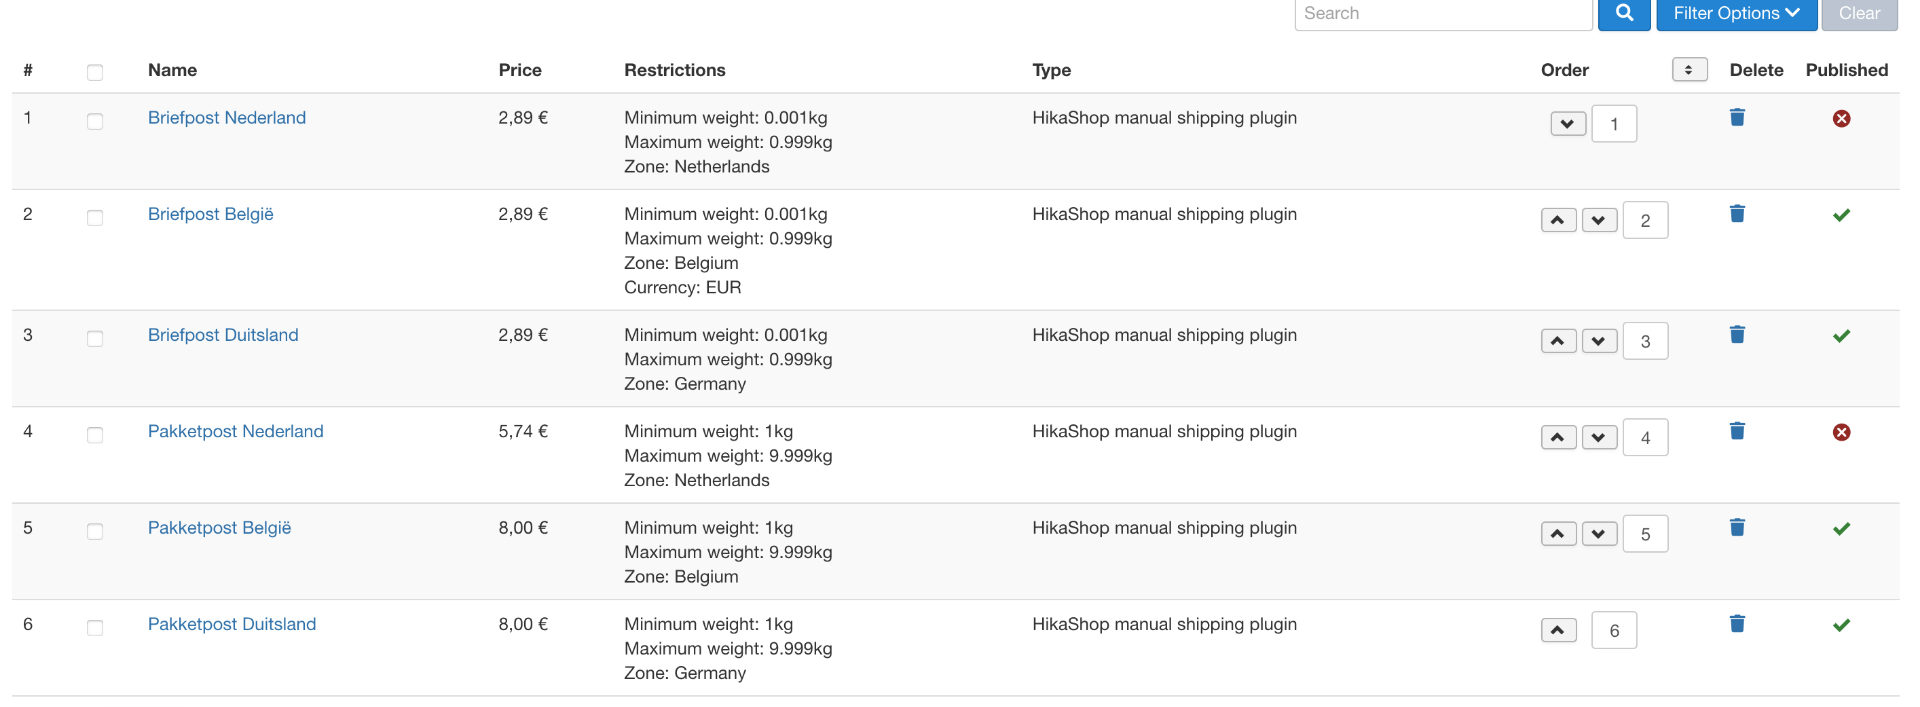1920x707 pixels.
Task: Delete Pakketpost Duitsland shipping method
Action: [1737, 625]
